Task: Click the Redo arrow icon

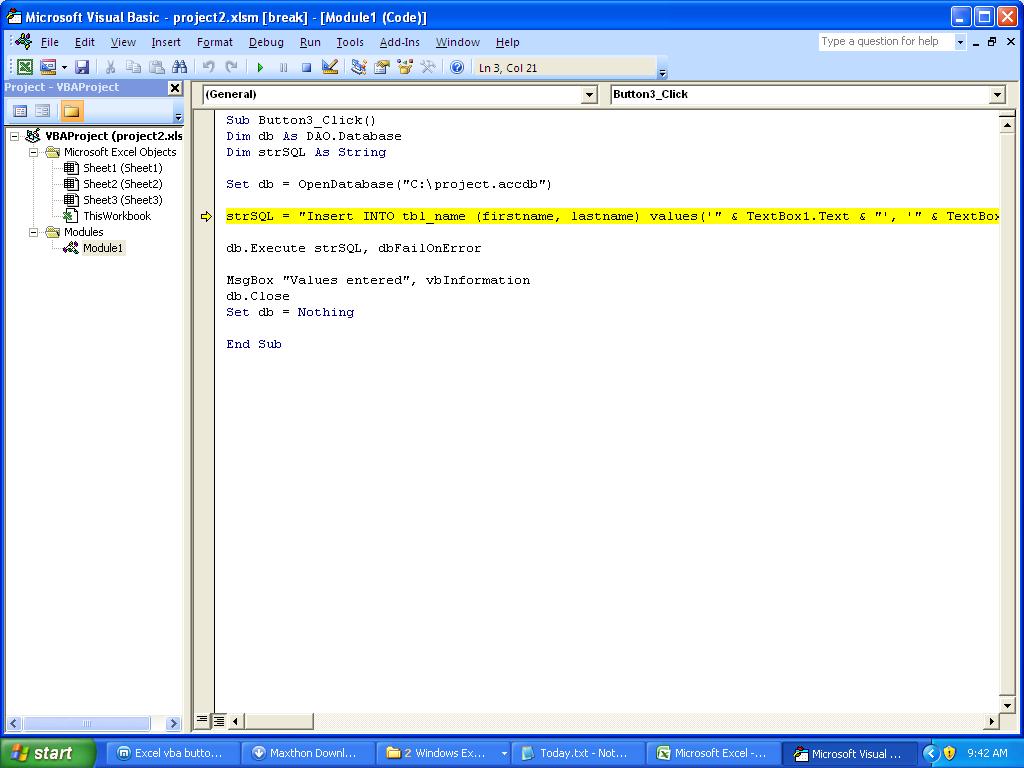Action: (231, 67)
